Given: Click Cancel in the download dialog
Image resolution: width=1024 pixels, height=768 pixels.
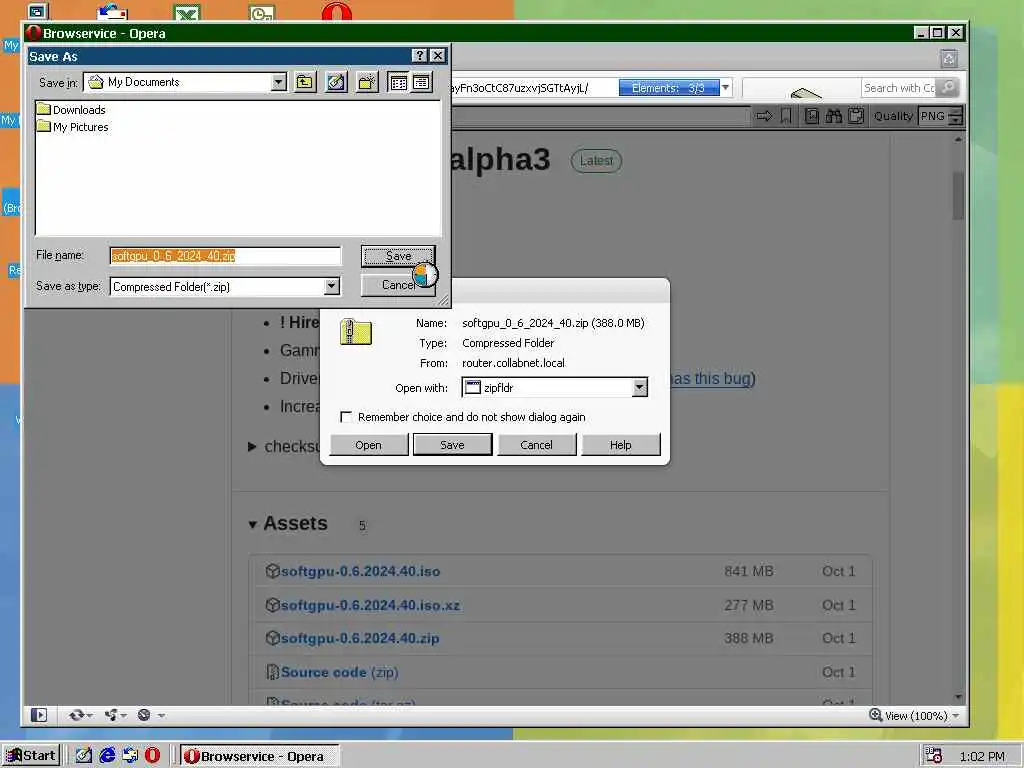Looking at the screenshot, I should point(536,445).
